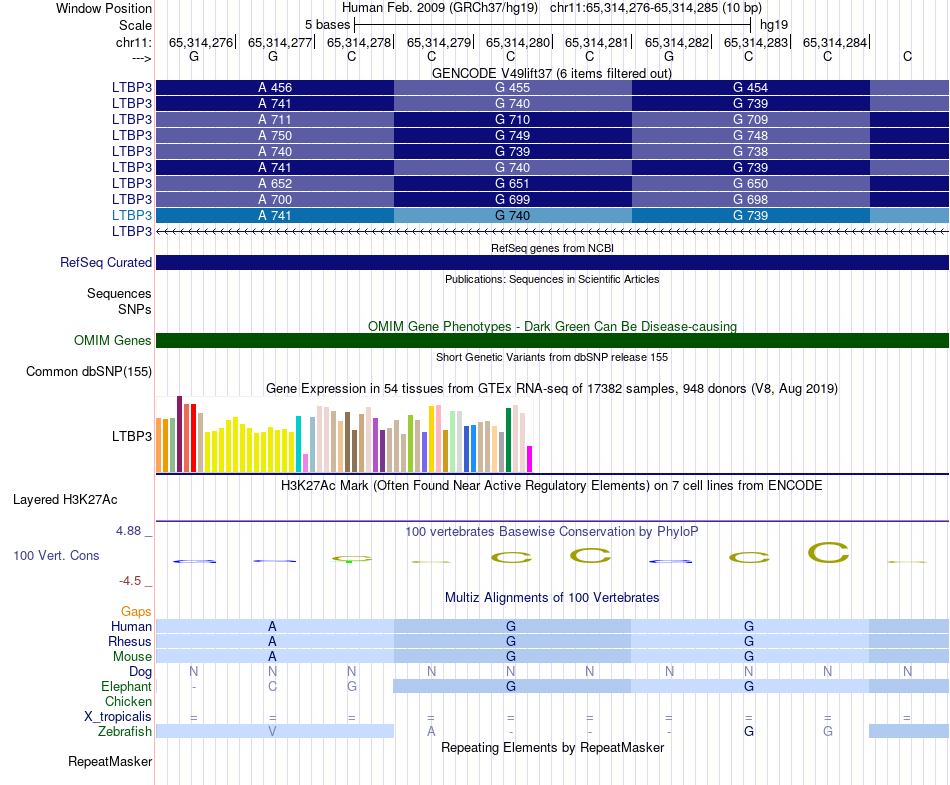Click codon cell 'G 651'
950x785 pixels.
pyautogui.click(x=513, y=184)
